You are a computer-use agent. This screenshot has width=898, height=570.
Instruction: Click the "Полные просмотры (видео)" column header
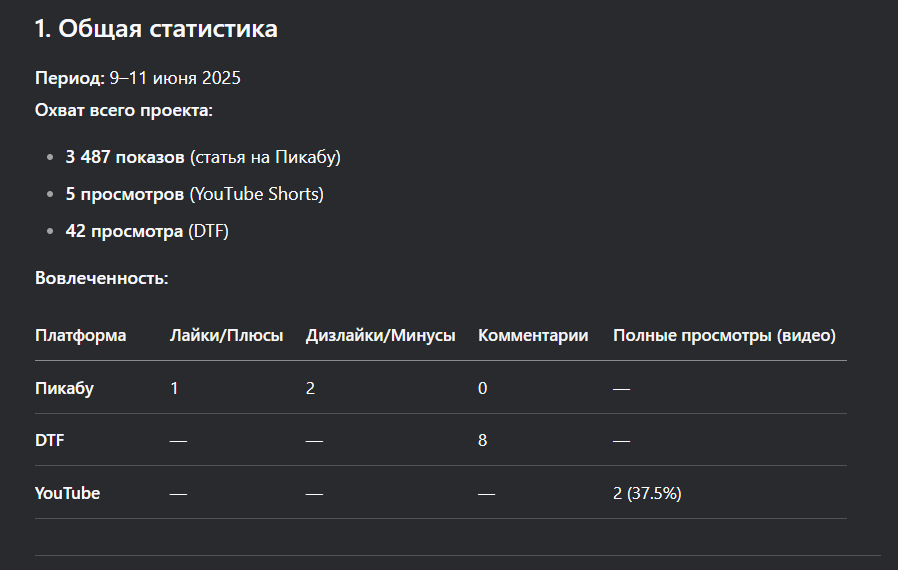724,335
